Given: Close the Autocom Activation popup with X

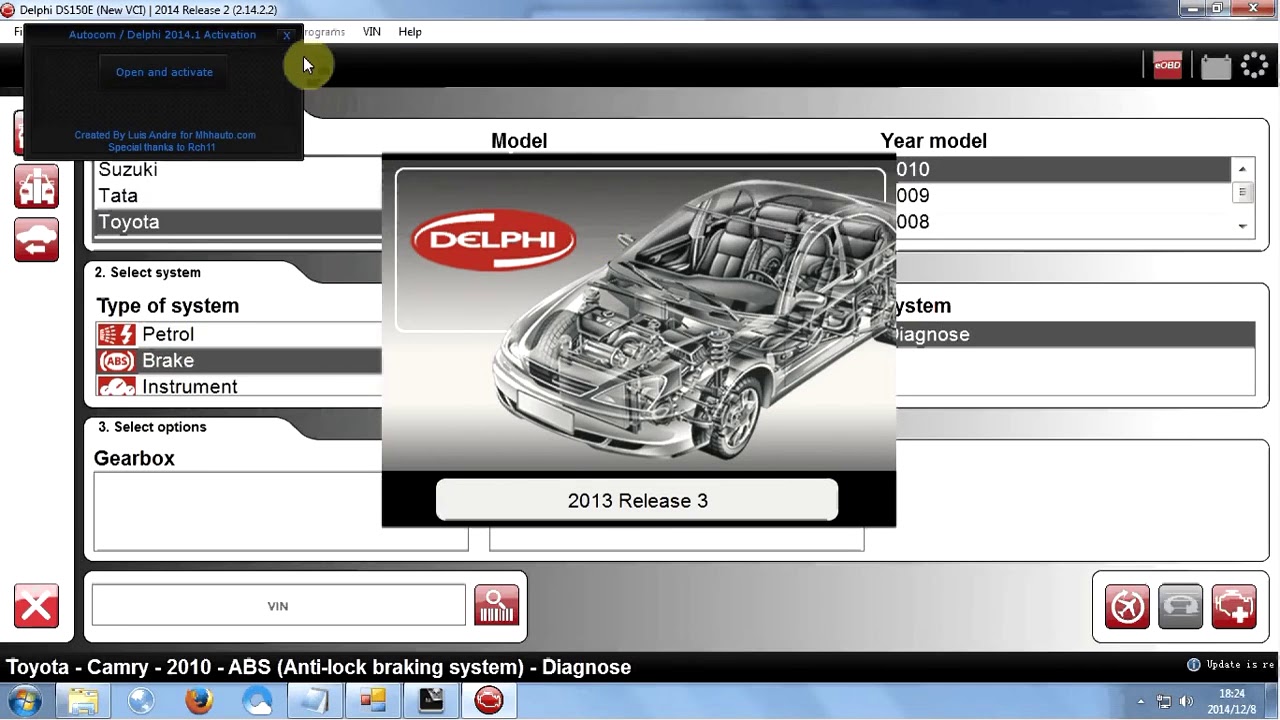Looking at the screenshot, I should coord(287,35).
